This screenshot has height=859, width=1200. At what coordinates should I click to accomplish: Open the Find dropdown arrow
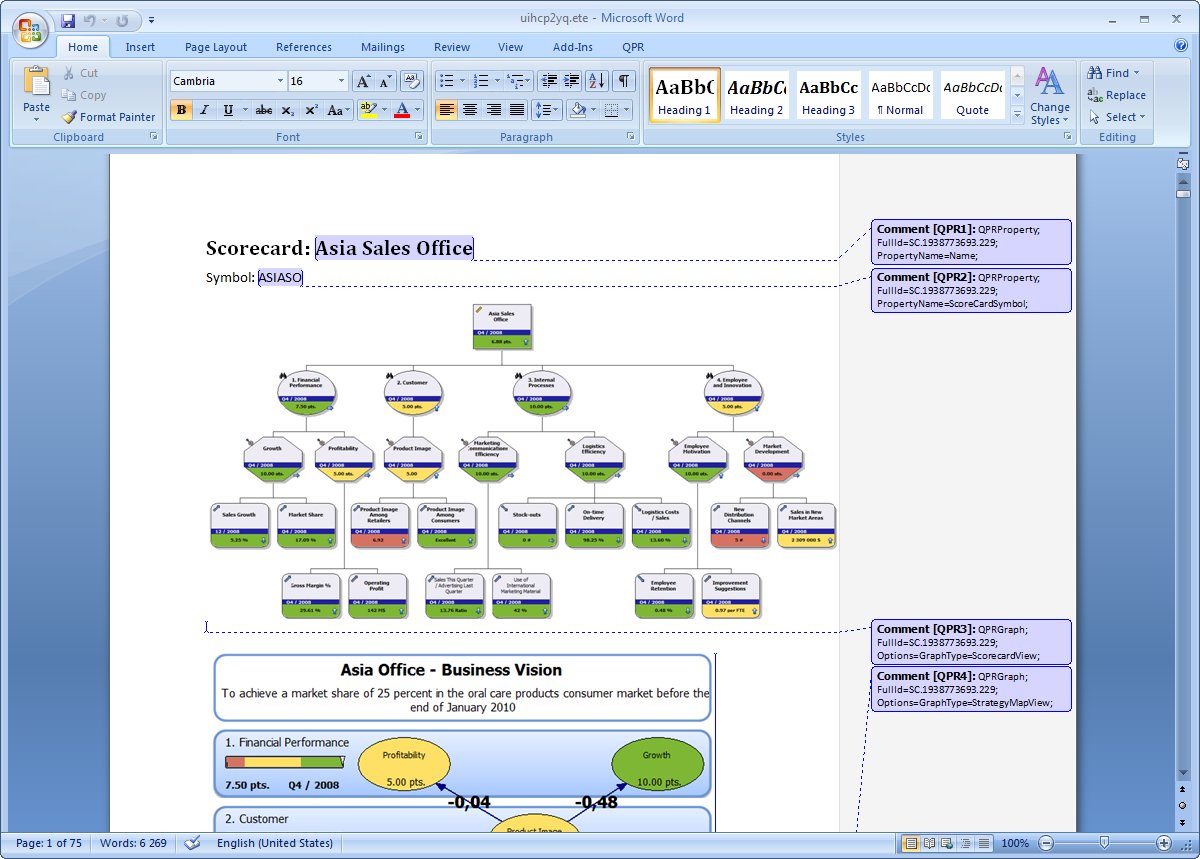coord(1136,73)
